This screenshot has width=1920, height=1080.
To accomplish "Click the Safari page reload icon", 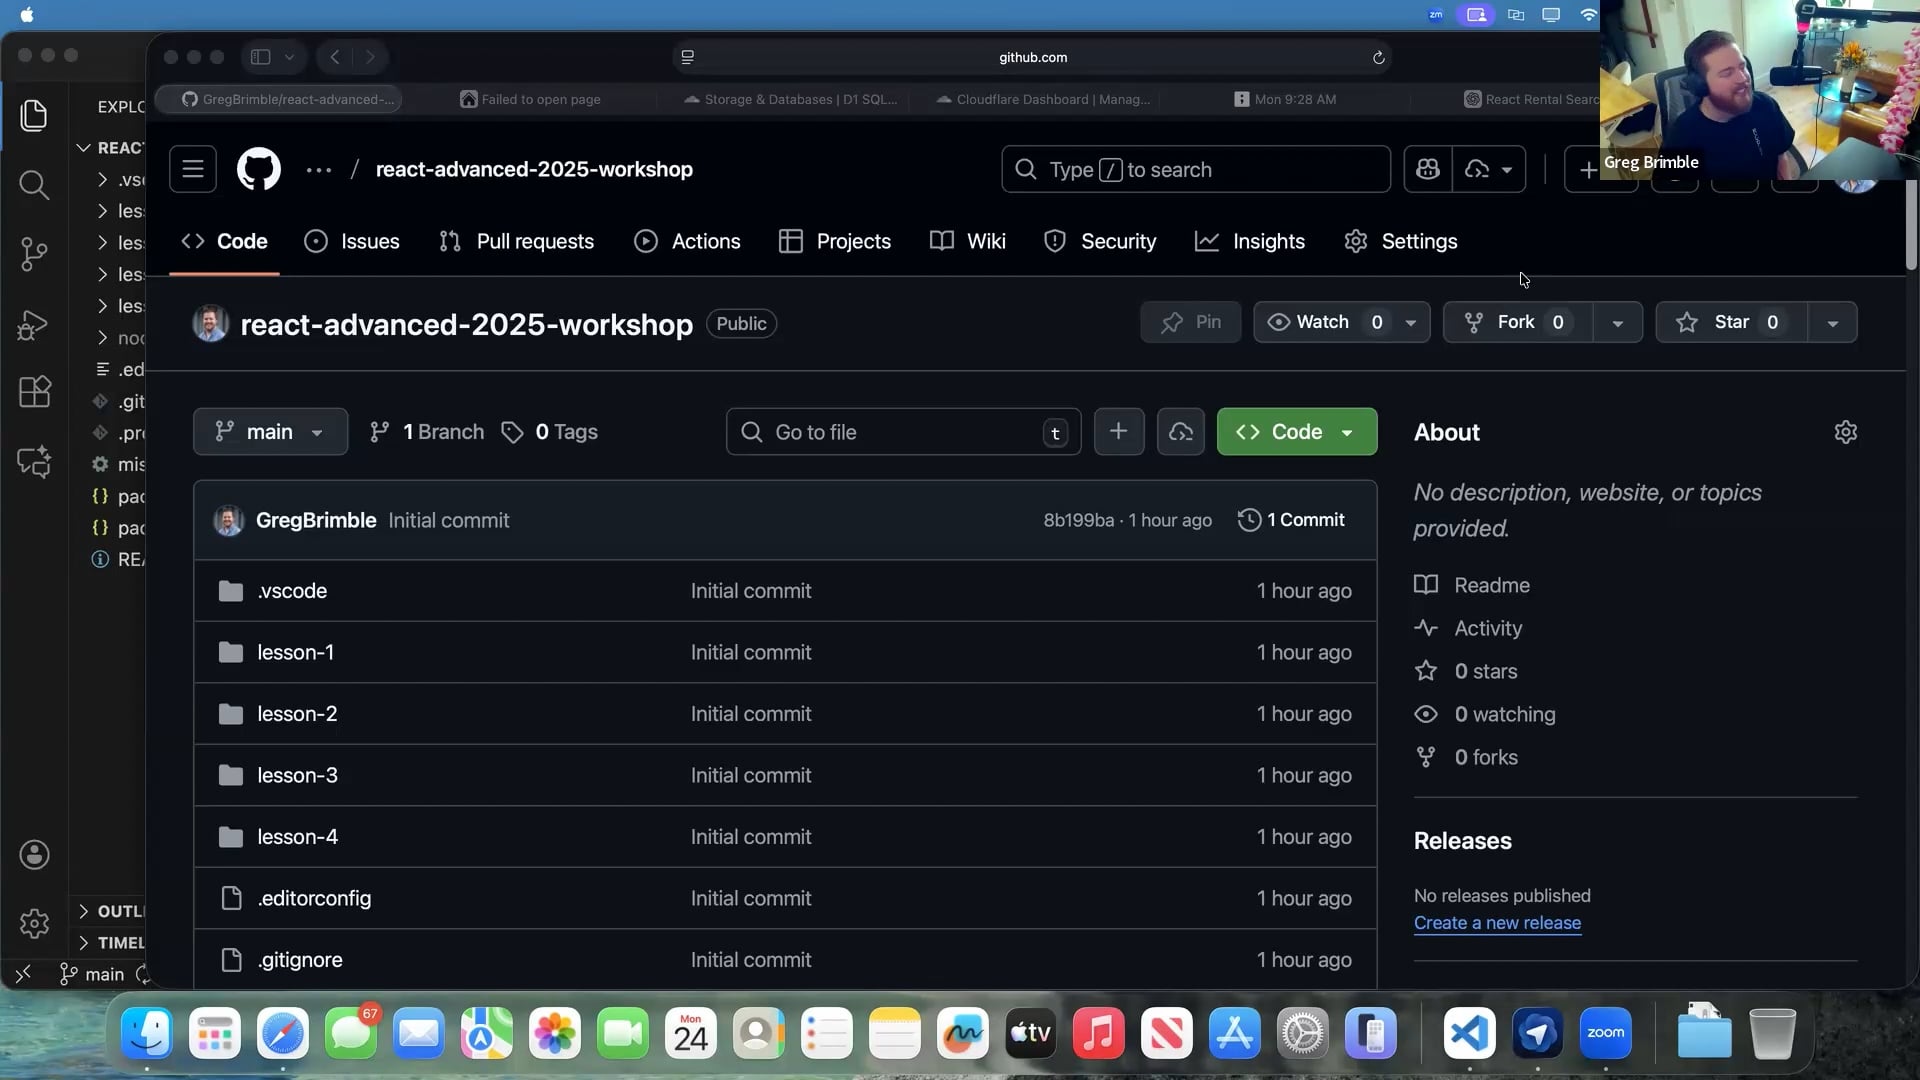I will 1378,57.
